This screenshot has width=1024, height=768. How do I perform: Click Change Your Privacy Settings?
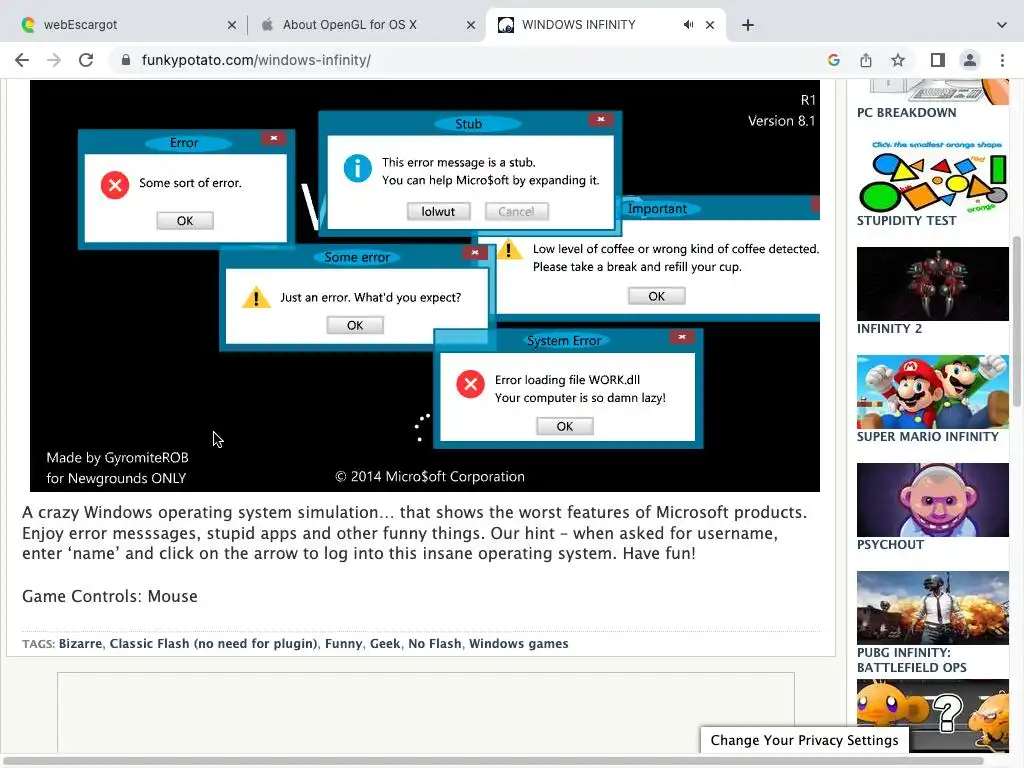point(805,740)
